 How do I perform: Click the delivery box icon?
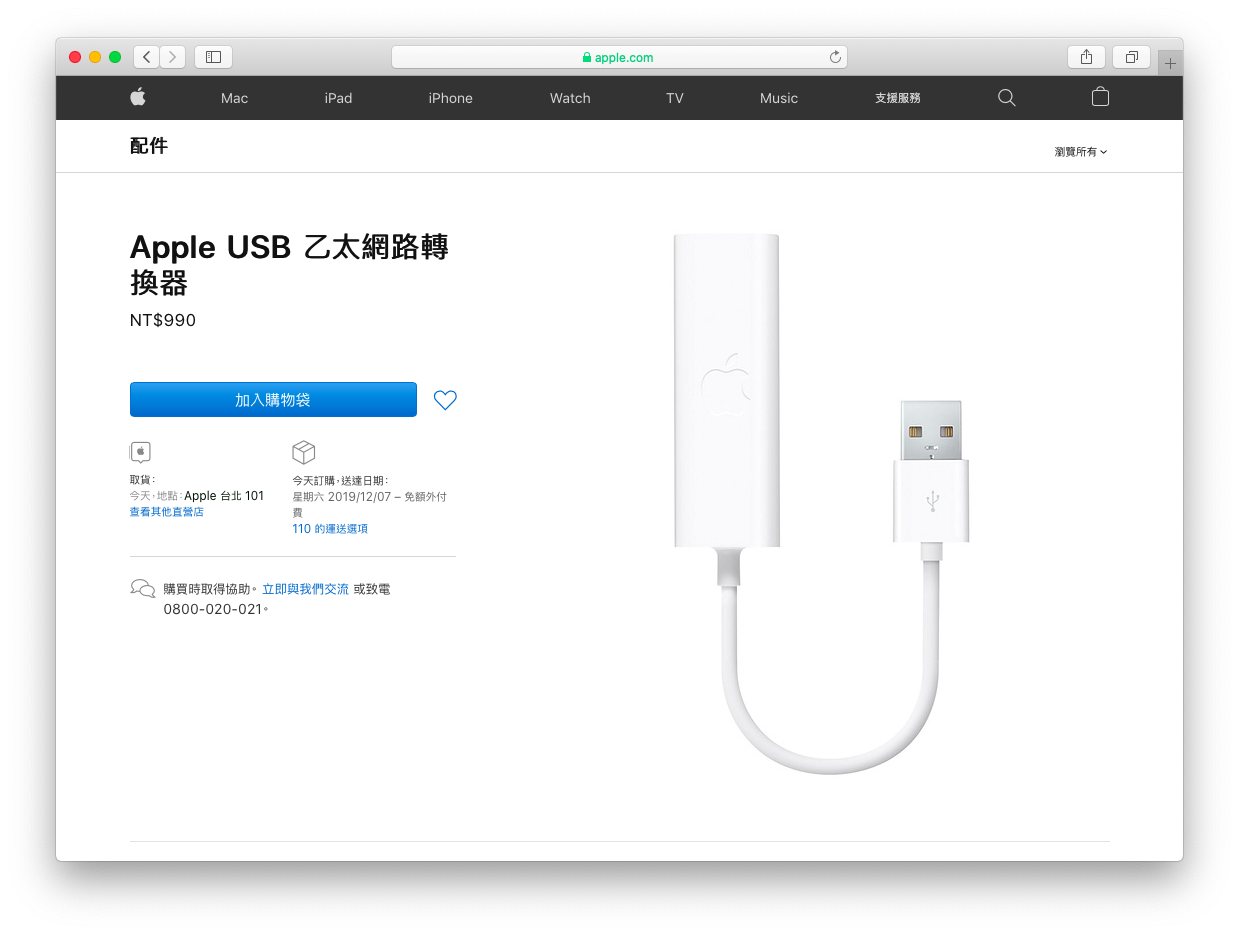pos(304,452)
